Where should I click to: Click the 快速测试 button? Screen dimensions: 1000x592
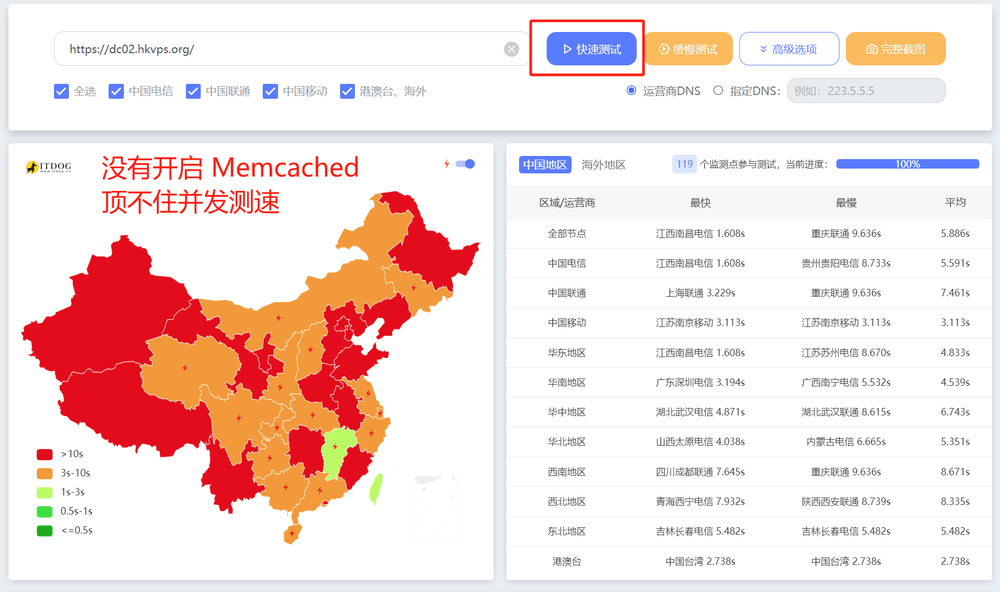(592, 49)
